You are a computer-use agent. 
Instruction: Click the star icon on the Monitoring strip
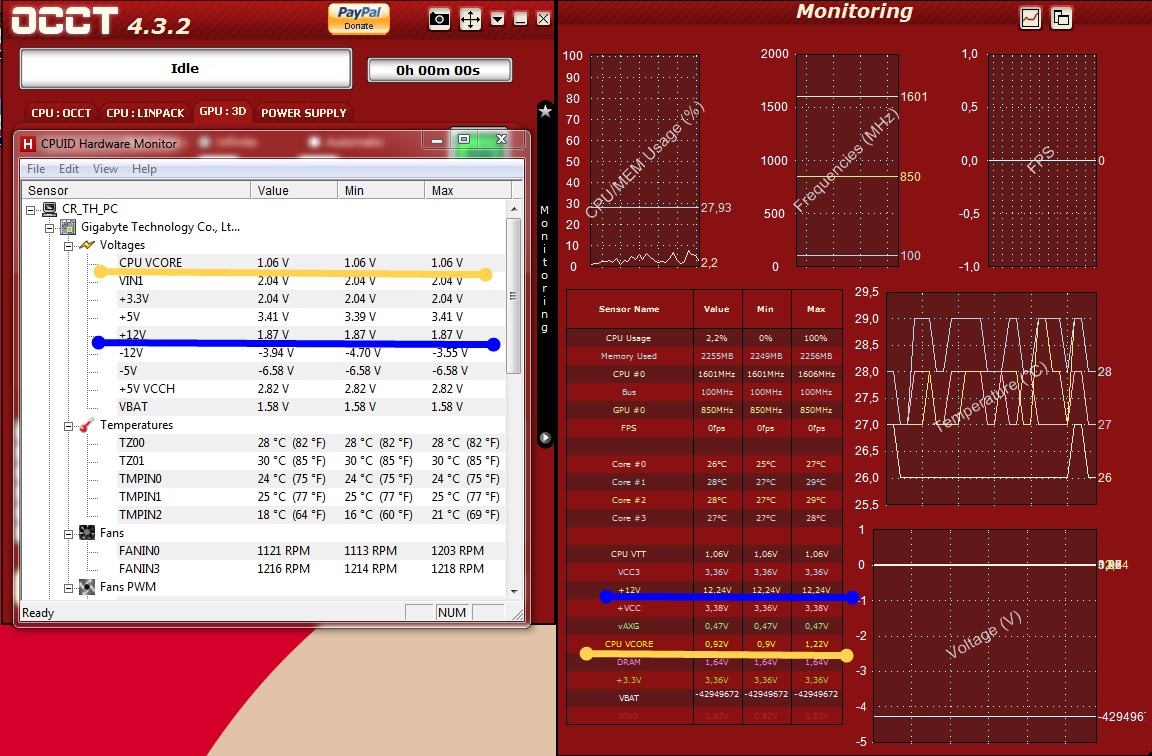click(545, 111)
